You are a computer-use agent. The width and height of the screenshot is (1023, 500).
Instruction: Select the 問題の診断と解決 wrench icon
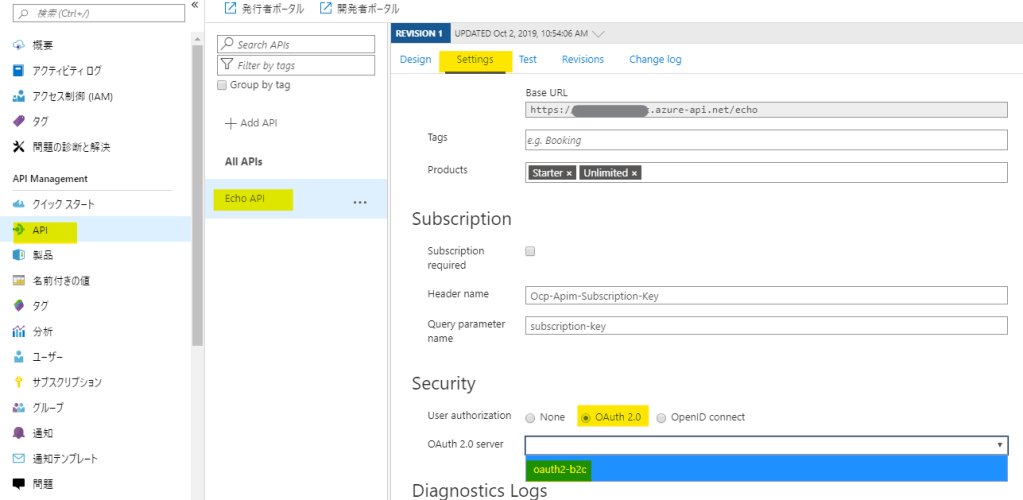pos(18,147)
